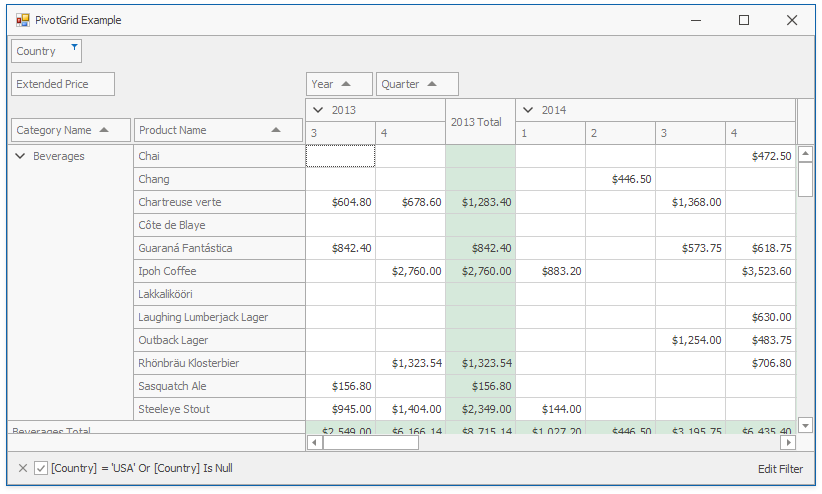
Task: Click the vertical scrollbar thumb
Action: point(805,178)
